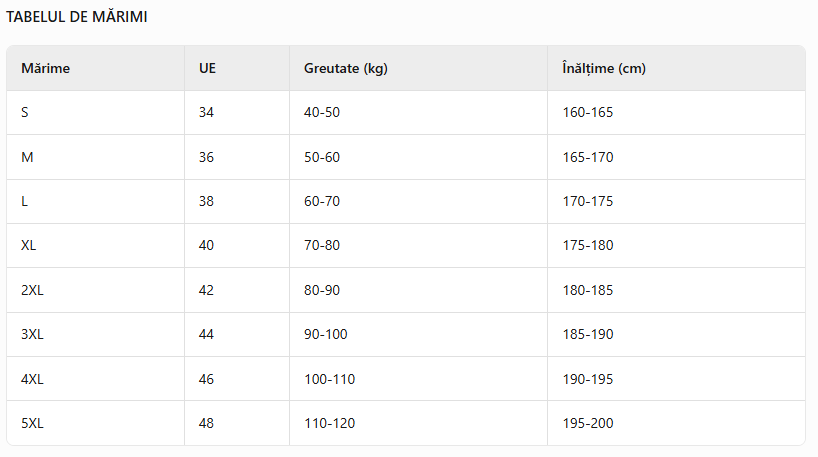Click the UE column header

coord(207,68)
